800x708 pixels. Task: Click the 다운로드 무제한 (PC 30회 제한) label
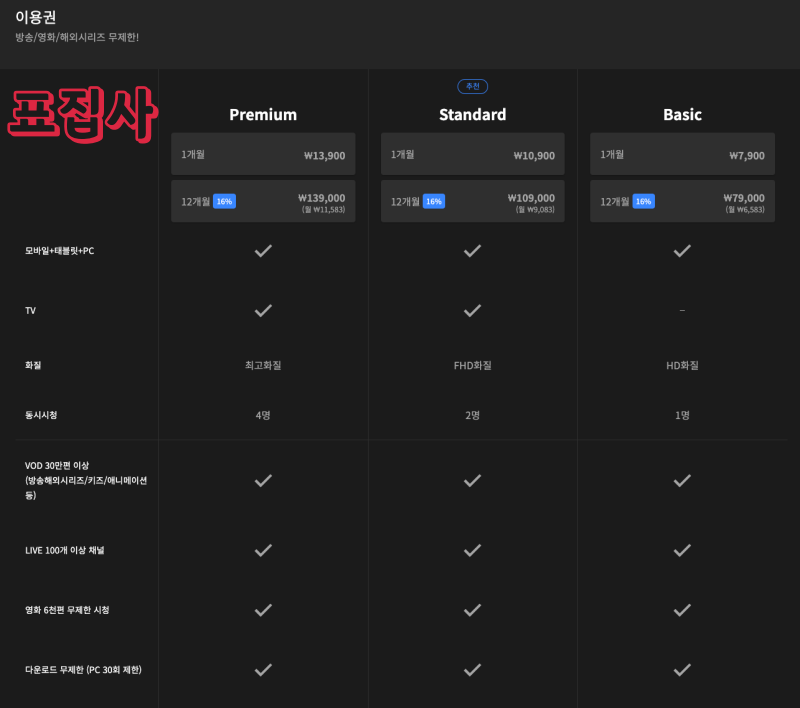point(84,670)
